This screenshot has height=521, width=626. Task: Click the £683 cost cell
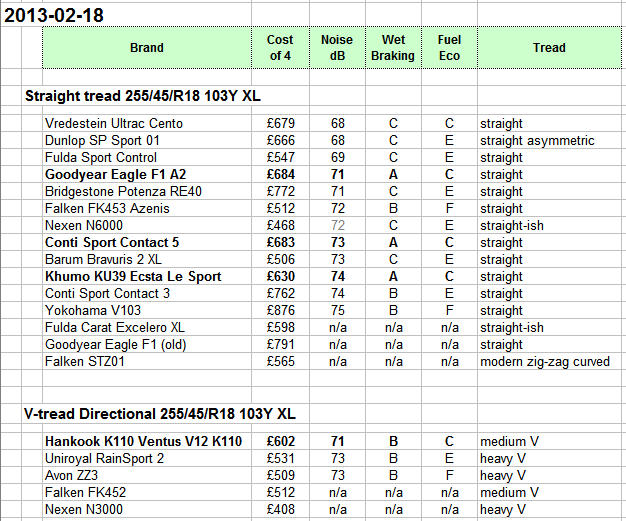pos(281,242)
